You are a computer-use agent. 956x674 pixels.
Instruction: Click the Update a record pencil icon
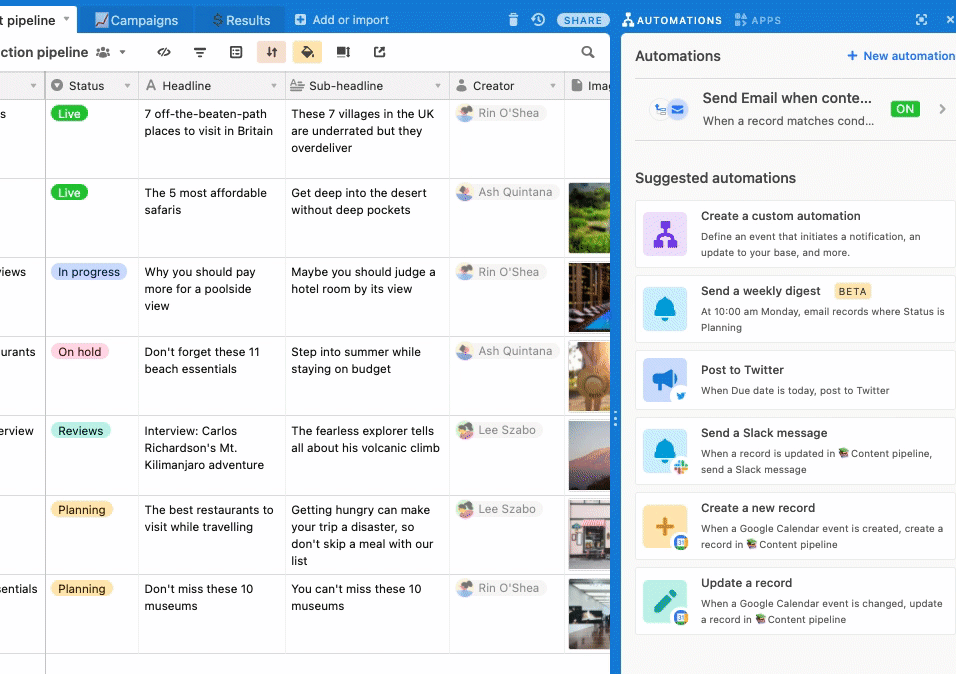(x=665, y=601)
